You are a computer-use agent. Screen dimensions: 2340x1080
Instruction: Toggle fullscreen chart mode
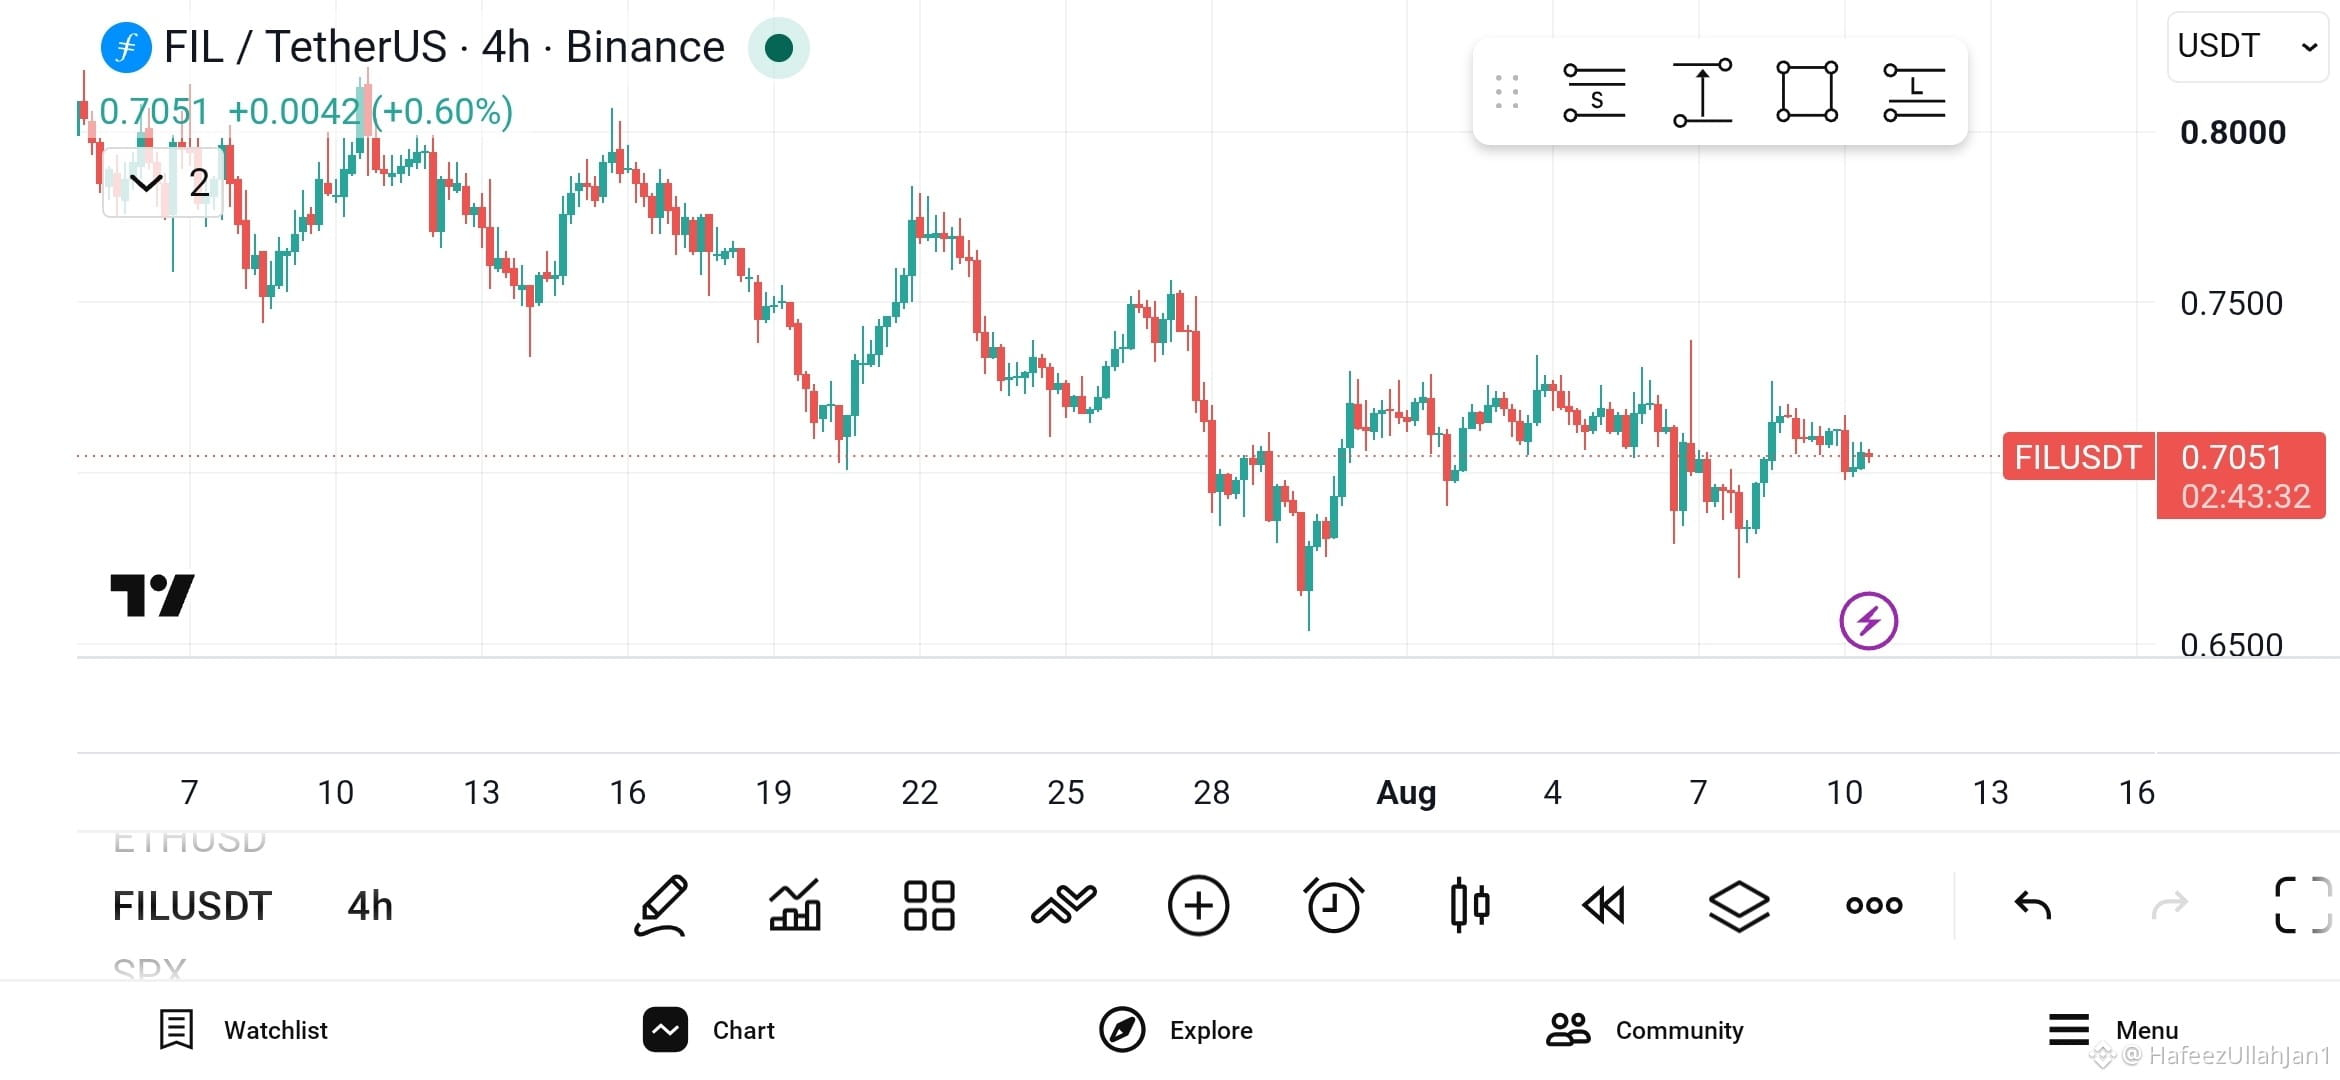[x=2303, y=905]
